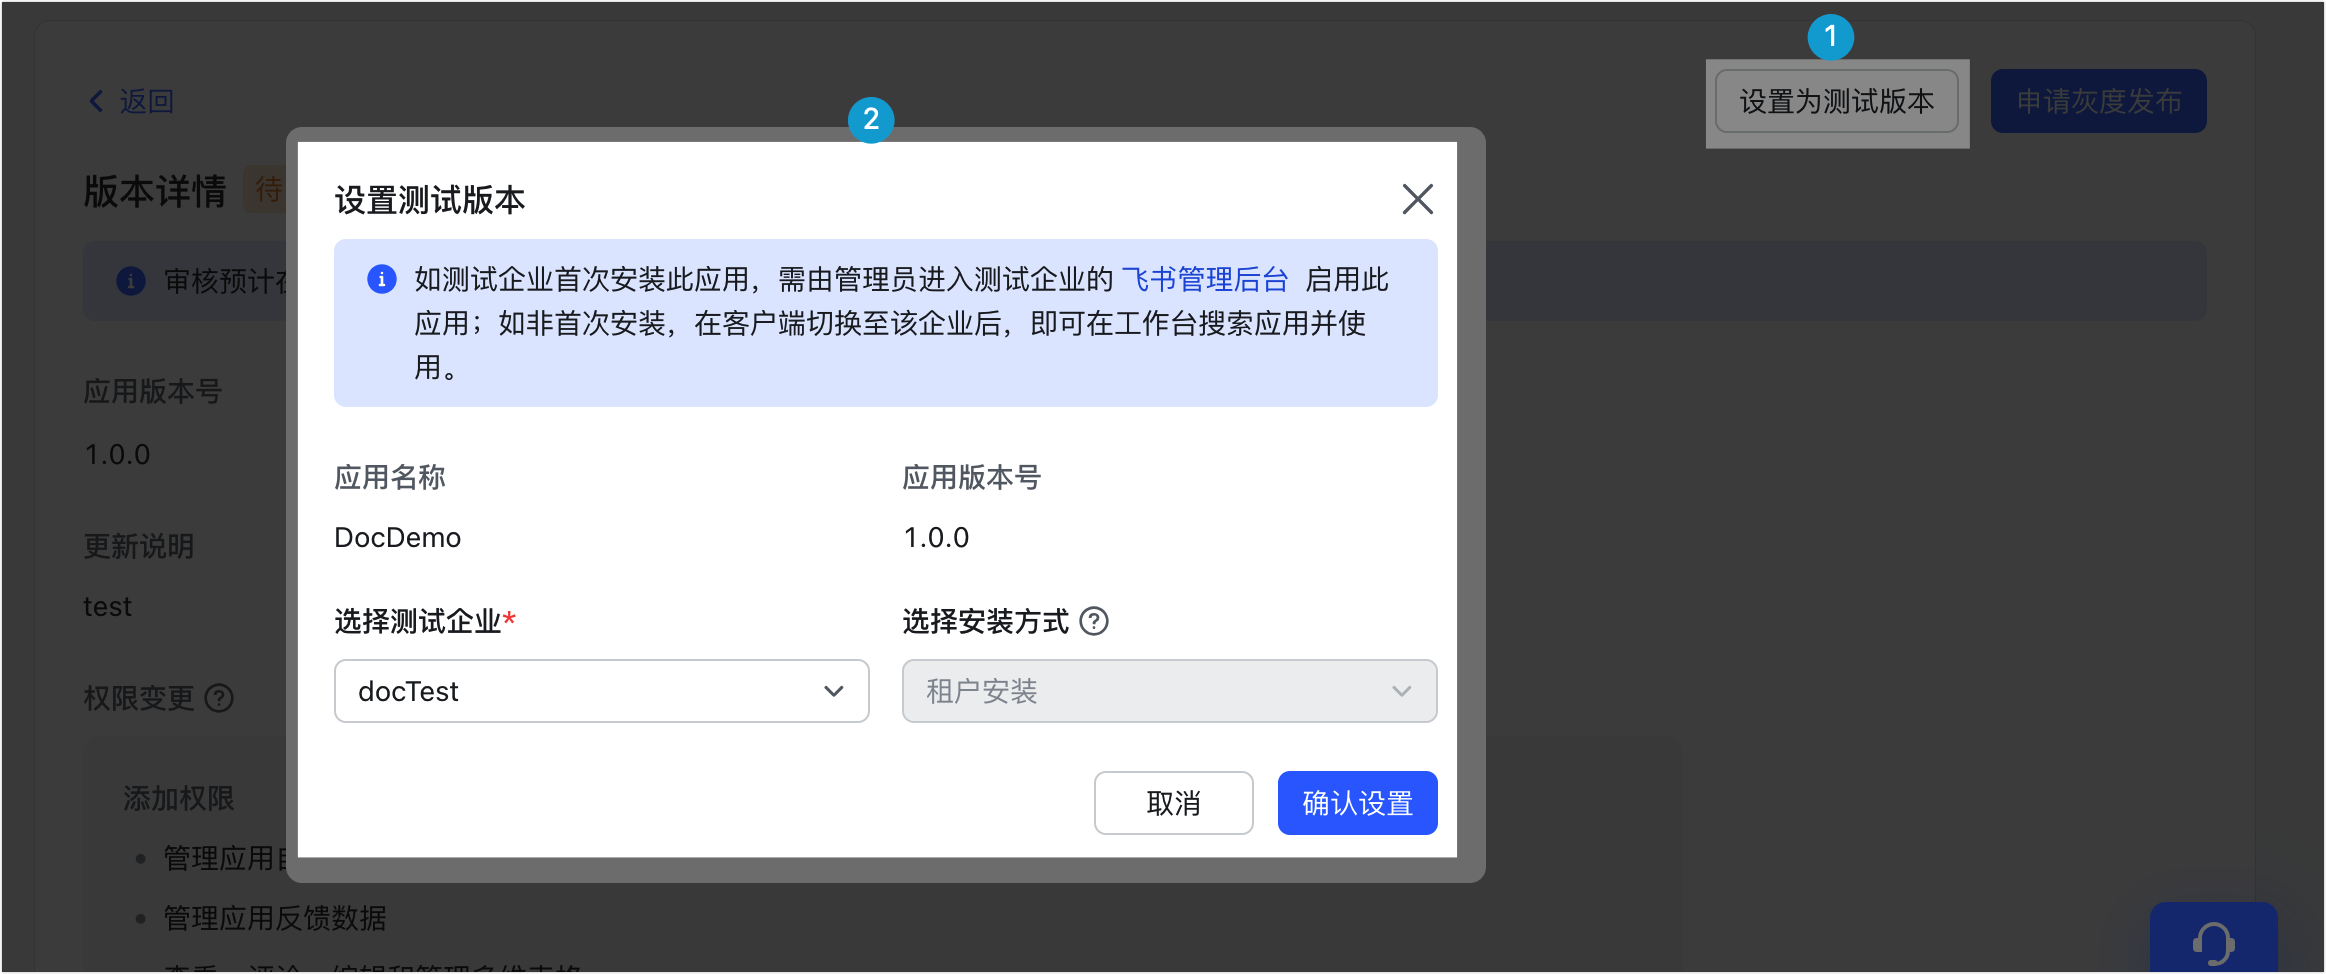
Task: Click the info icon beside 审核预计
Action: coord(131,281)
